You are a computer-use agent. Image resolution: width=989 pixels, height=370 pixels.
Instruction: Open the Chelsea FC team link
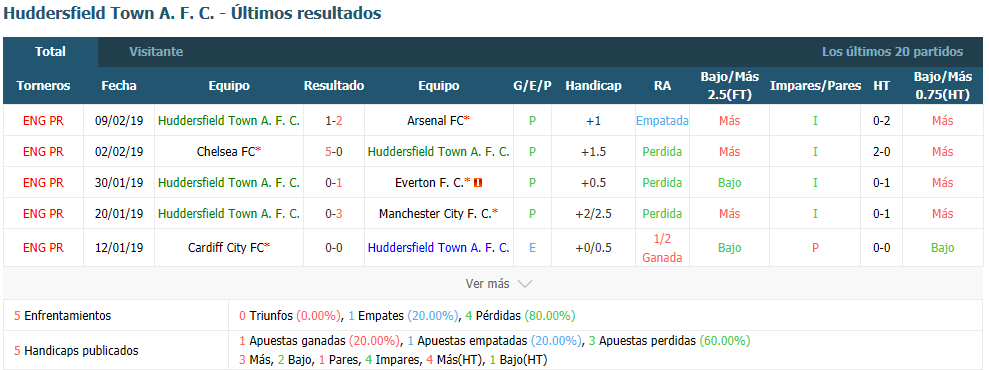click(226, 152)
